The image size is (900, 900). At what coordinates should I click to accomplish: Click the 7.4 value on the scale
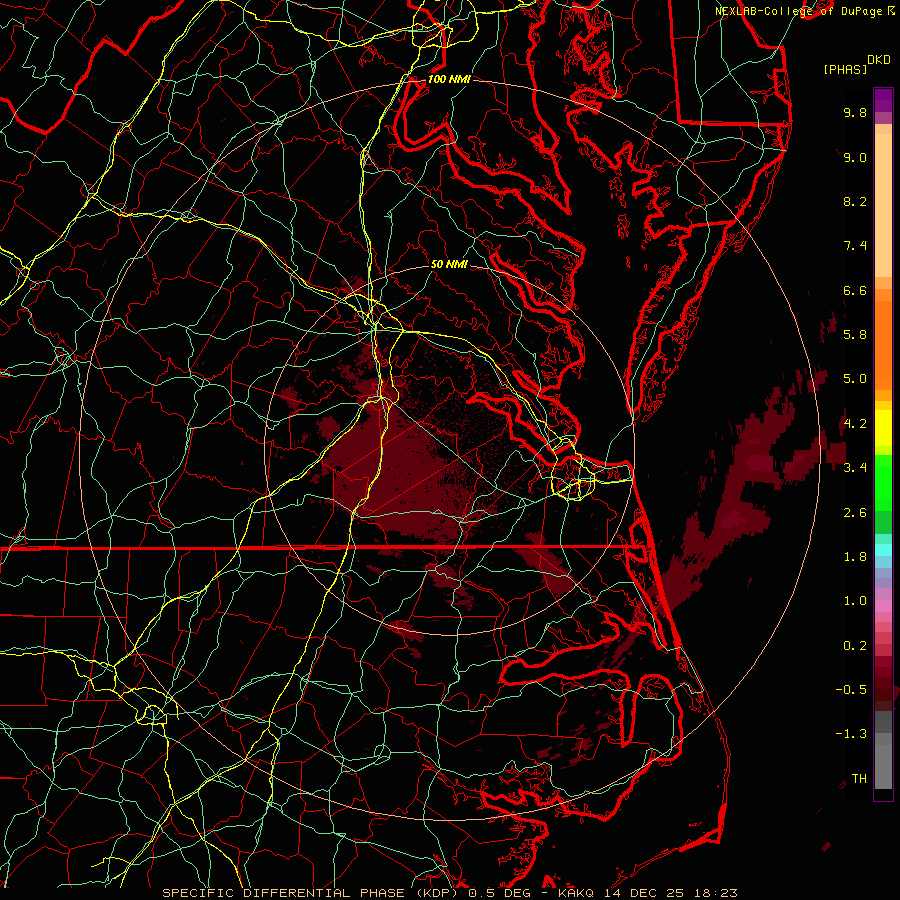coord(855,246)
